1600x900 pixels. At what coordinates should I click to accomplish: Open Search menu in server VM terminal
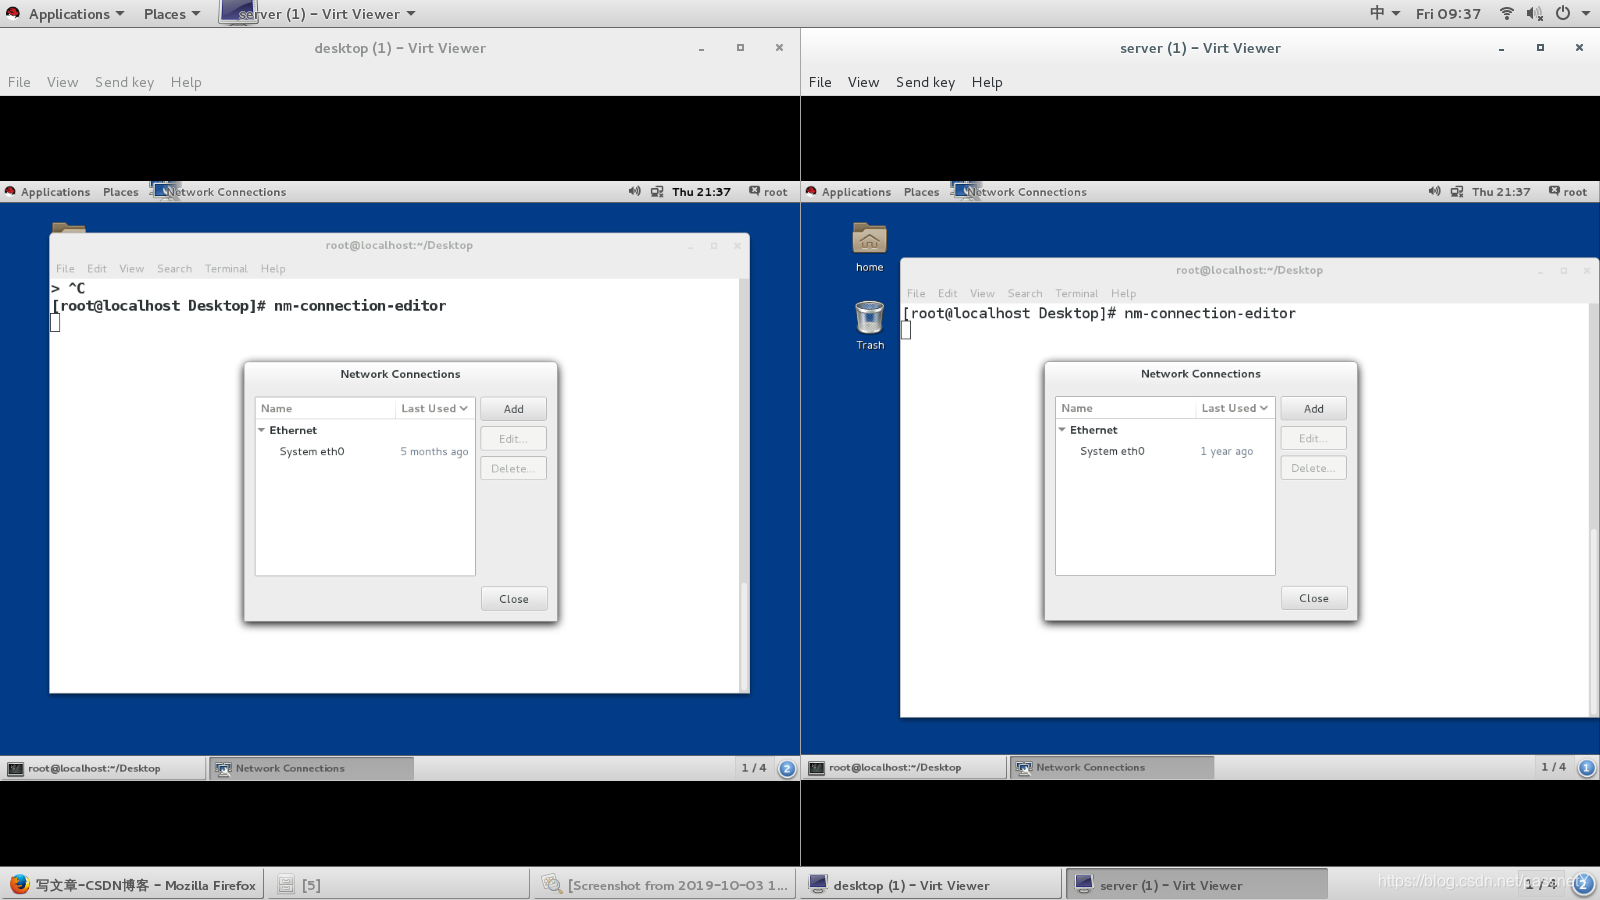coord(1025,293)
